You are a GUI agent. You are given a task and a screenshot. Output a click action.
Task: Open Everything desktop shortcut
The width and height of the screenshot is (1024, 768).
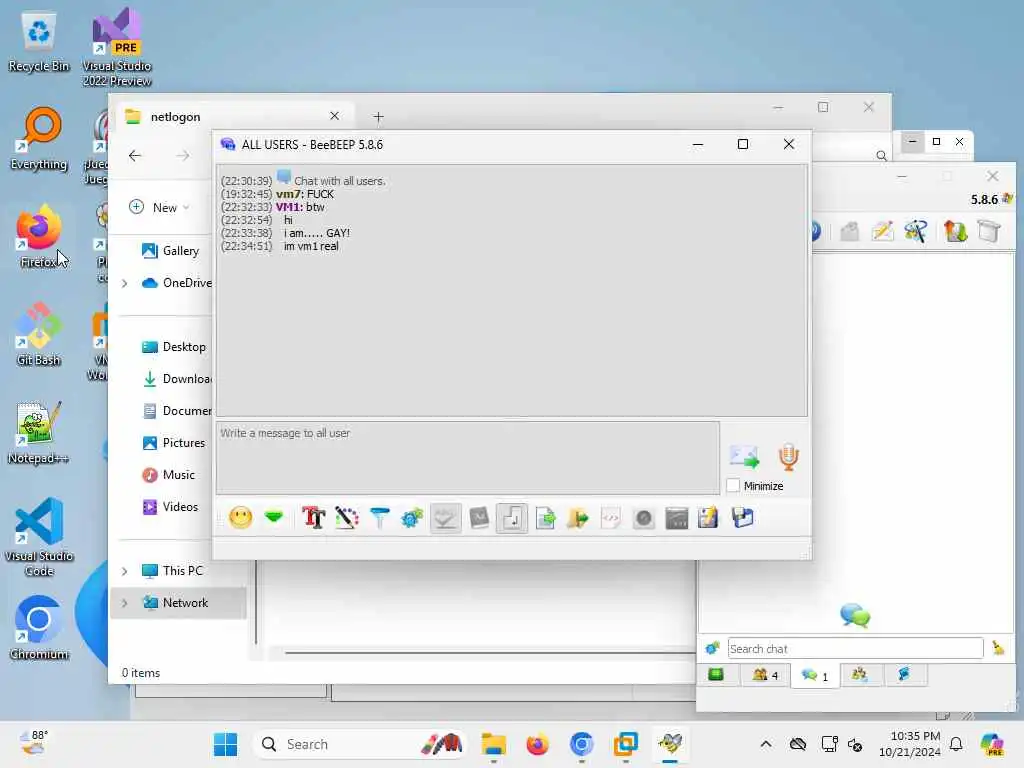click(39, 139)
